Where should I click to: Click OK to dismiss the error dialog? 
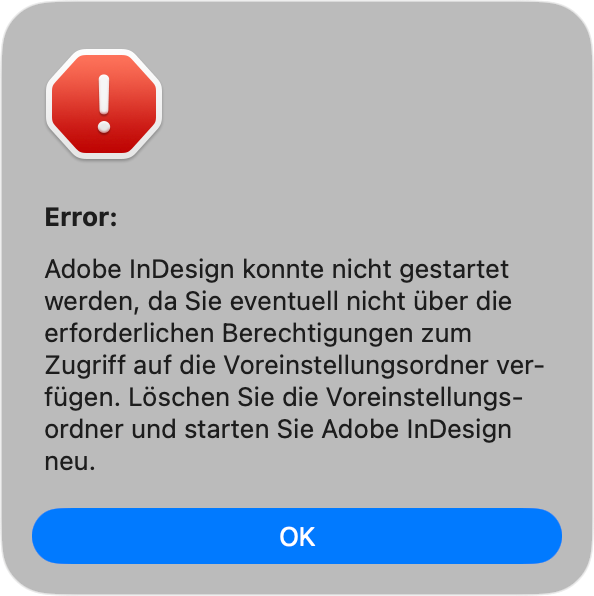[x=297, y=536]
